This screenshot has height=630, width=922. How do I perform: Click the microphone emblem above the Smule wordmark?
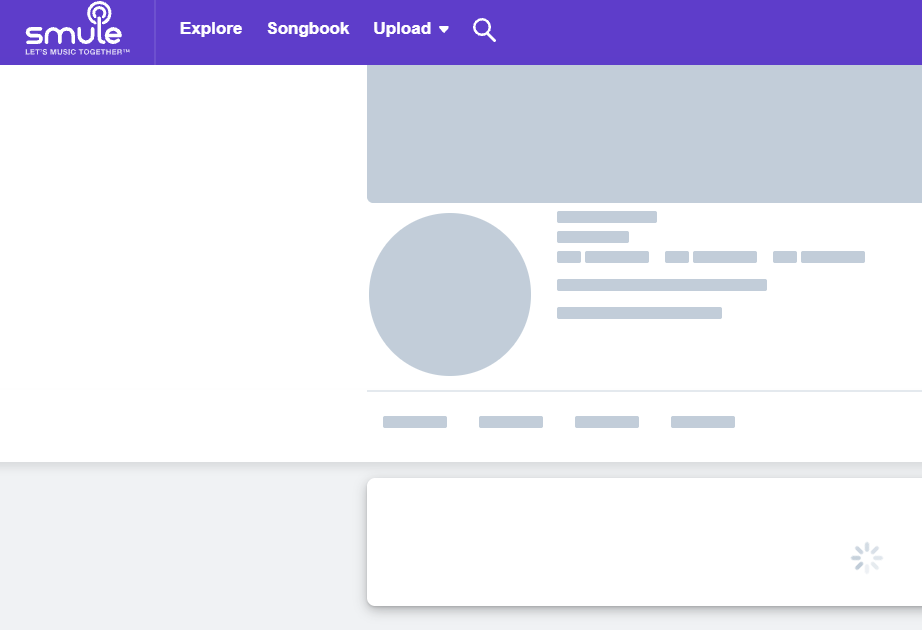coord(99,14)
